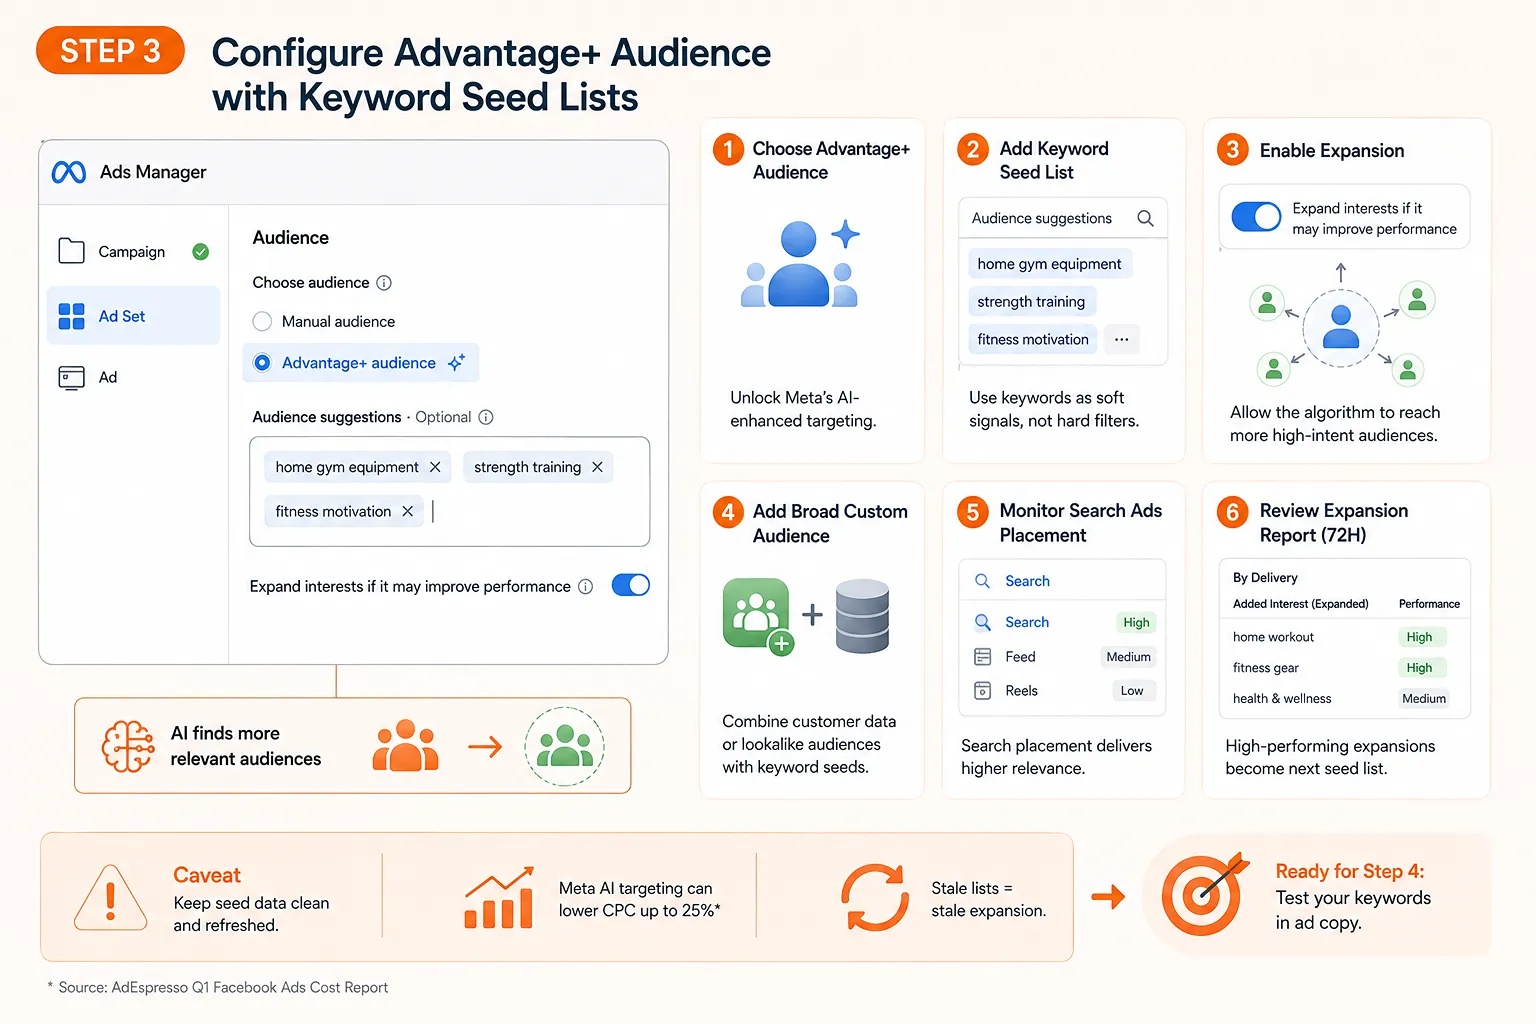Remove the strength training keyword chip

coord(597,467)
